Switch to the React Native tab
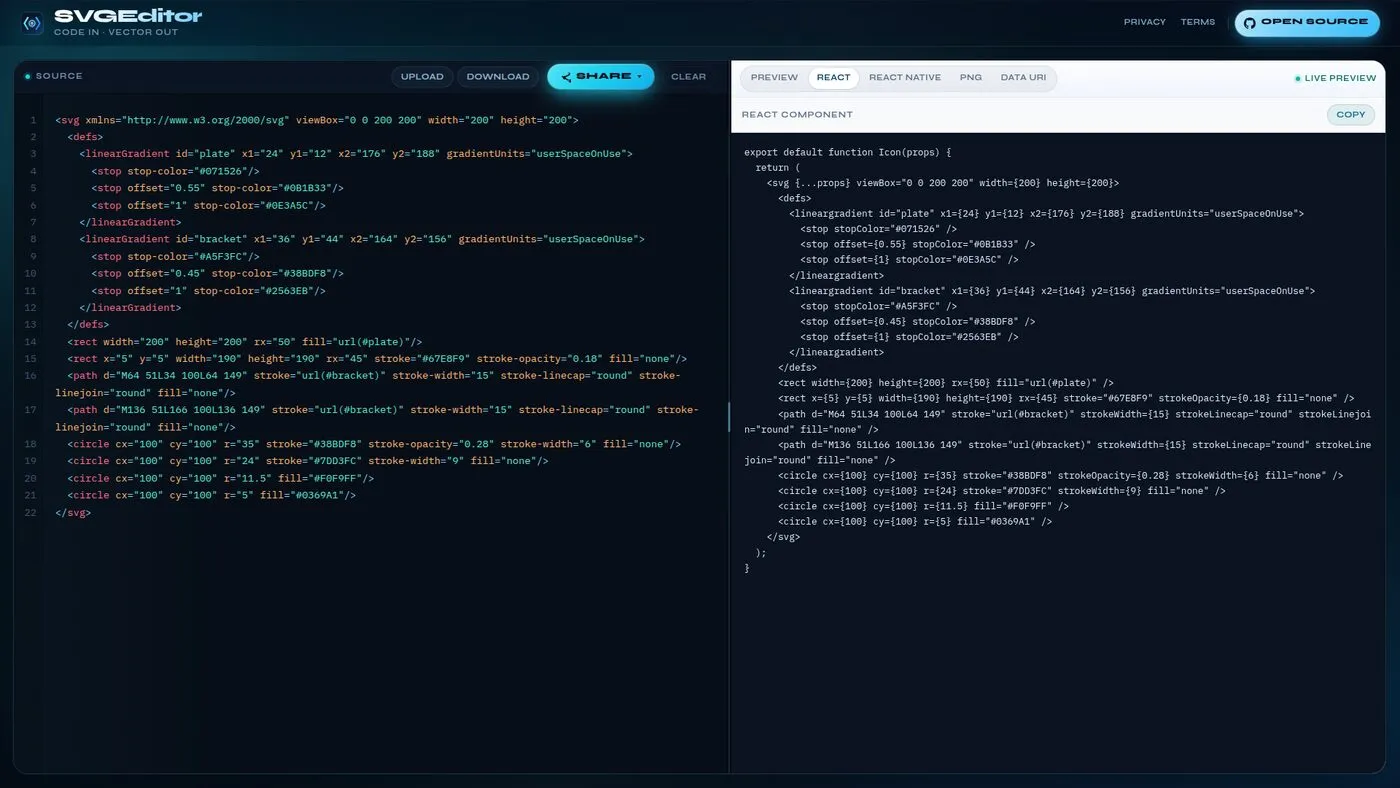 905,78
